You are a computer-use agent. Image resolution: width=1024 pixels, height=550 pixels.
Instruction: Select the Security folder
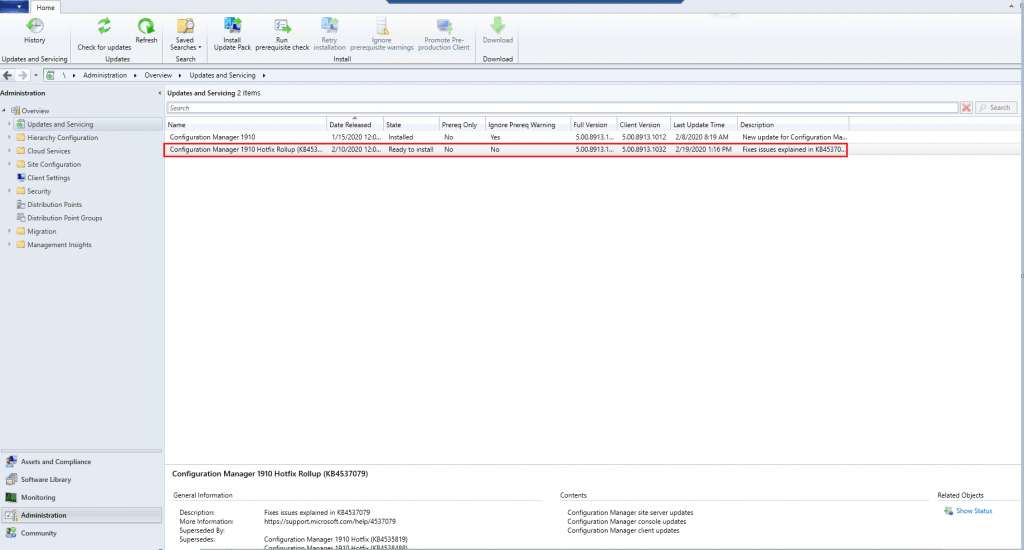(x=39, y=191)
